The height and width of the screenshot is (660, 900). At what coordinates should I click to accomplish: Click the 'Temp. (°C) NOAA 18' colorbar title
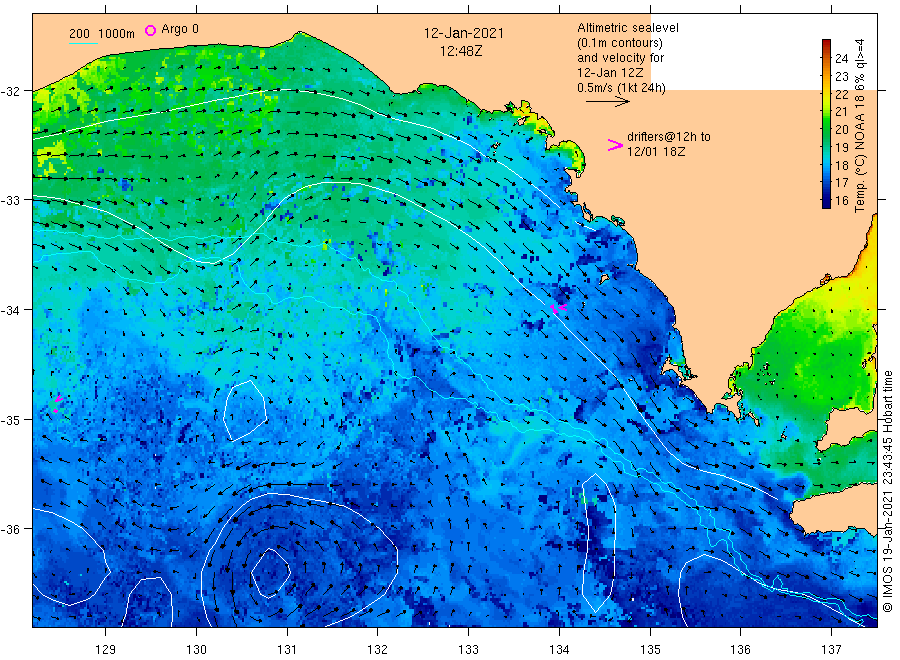(859, 153)
